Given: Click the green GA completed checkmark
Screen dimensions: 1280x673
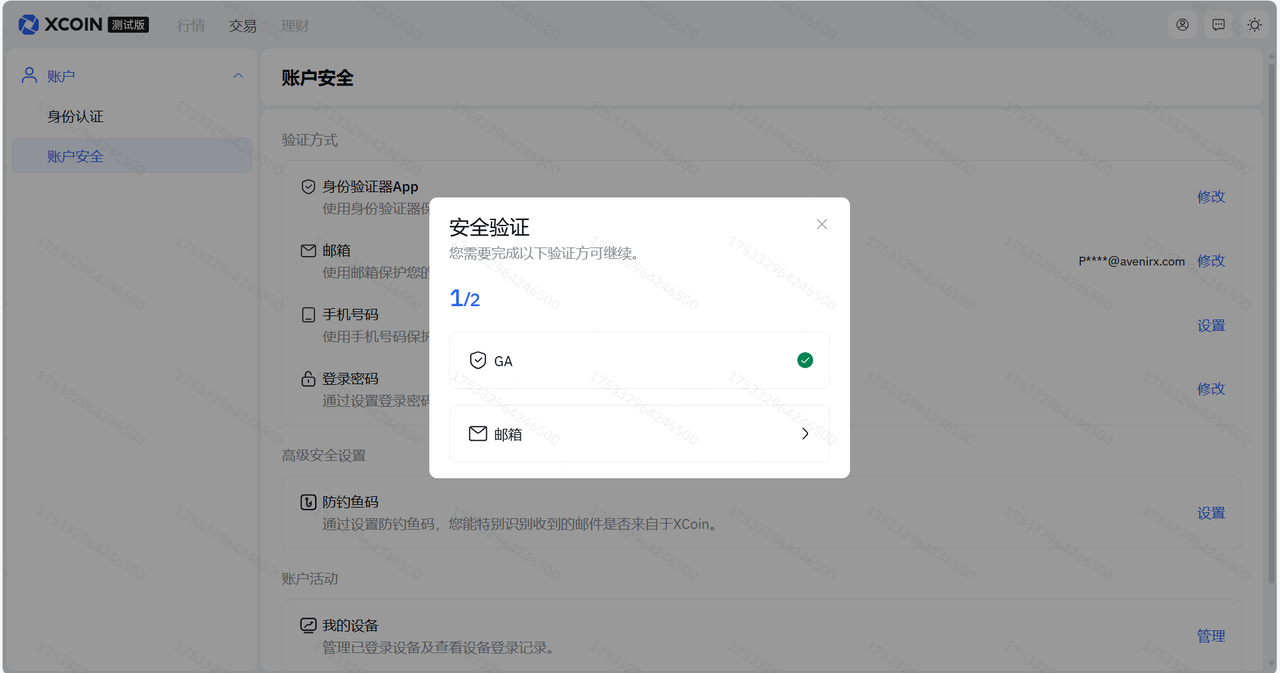Looking at the screenshot, I should [x=805, y=360].
